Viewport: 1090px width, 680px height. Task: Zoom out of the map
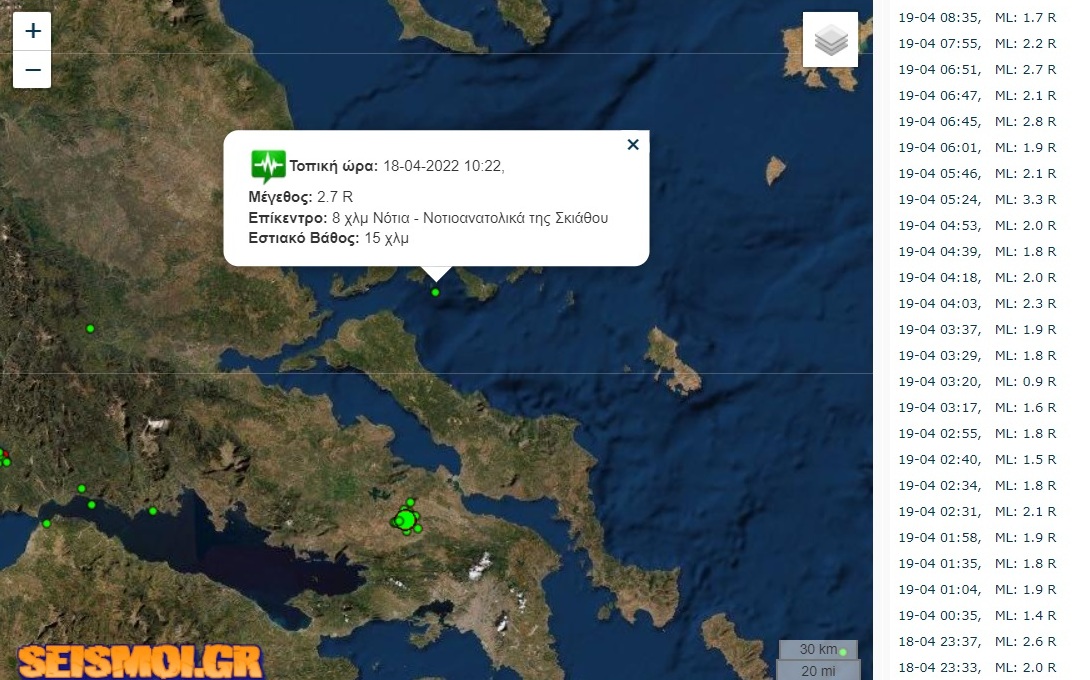[32, 70]
